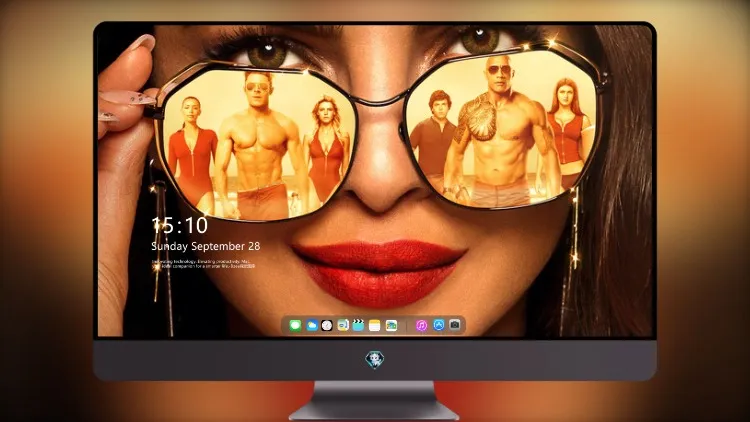Click the monitor chin logo badge

(x=375, y=360)
